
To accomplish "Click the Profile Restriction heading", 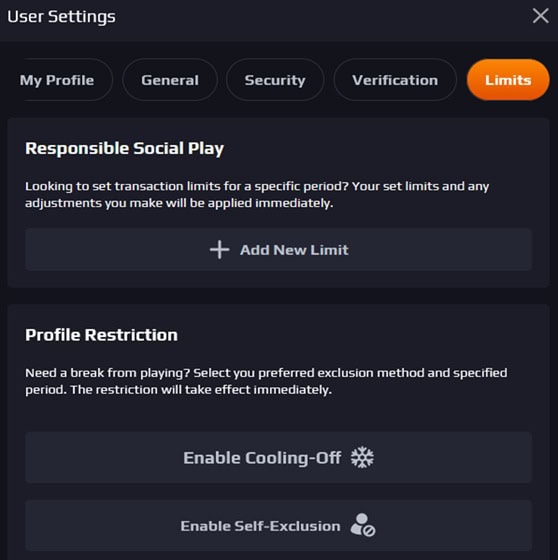I will (x=101, y=335).
